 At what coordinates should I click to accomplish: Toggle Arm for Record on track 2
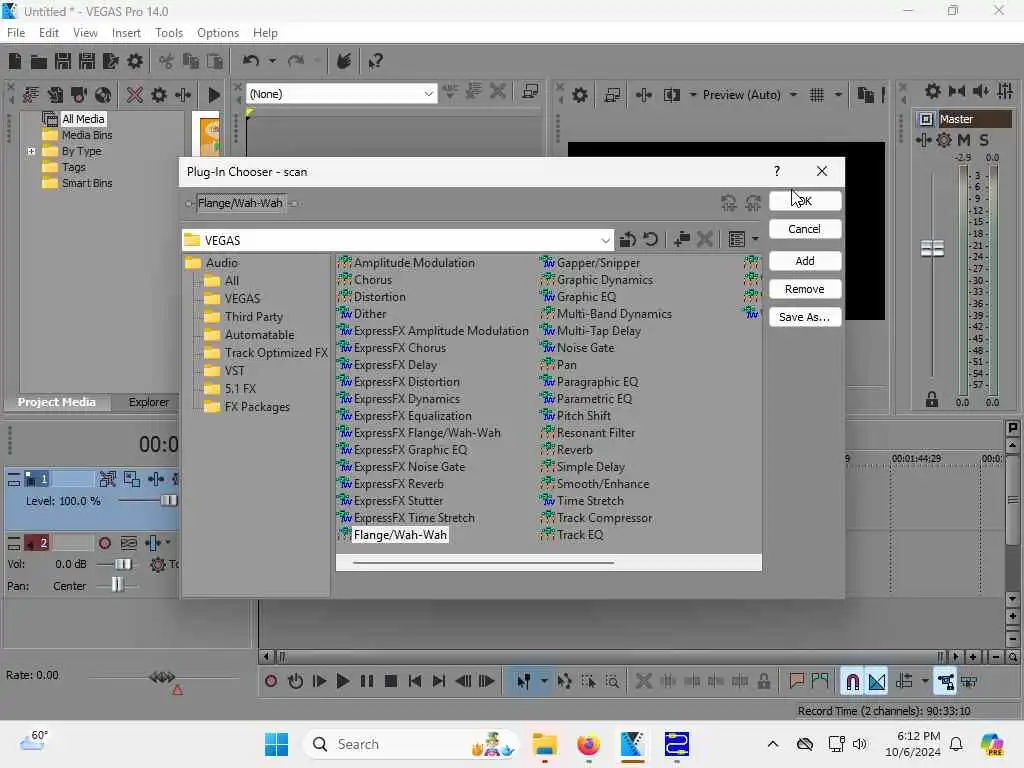point(104,543)
